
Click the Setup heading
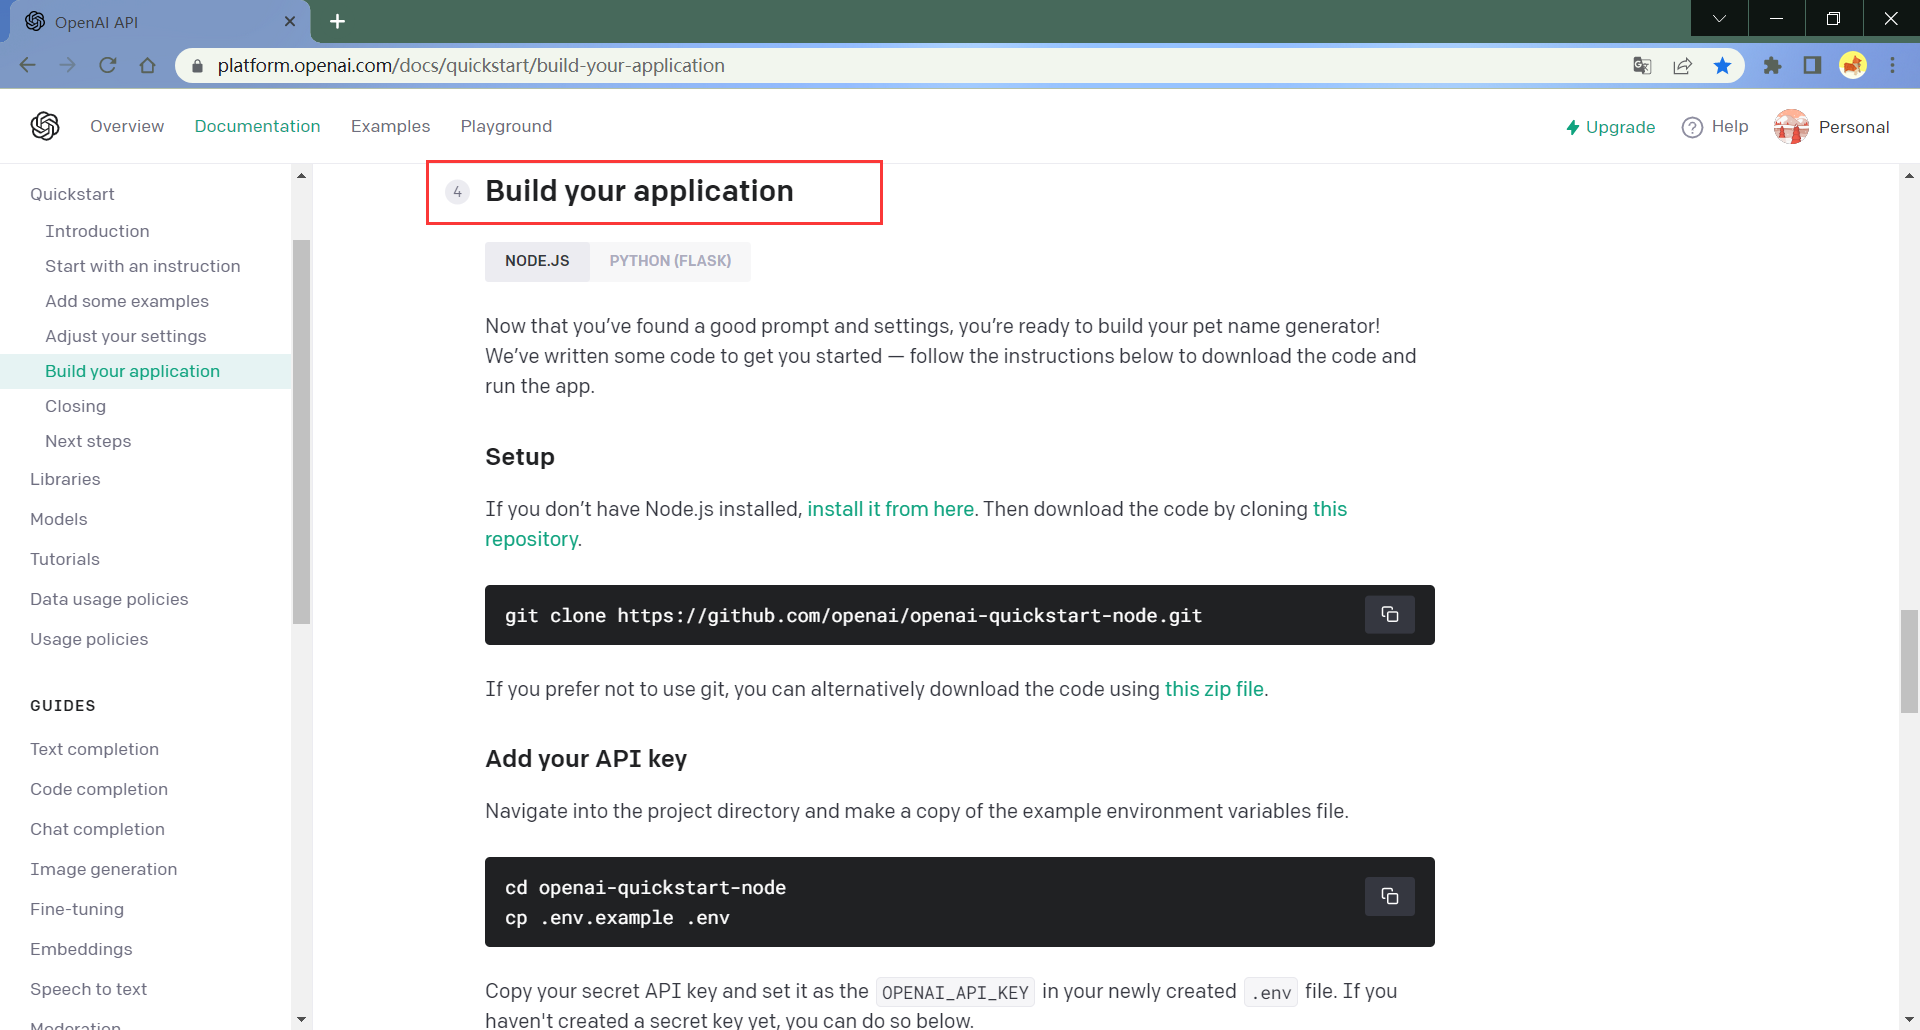click(x=520, y=457)
